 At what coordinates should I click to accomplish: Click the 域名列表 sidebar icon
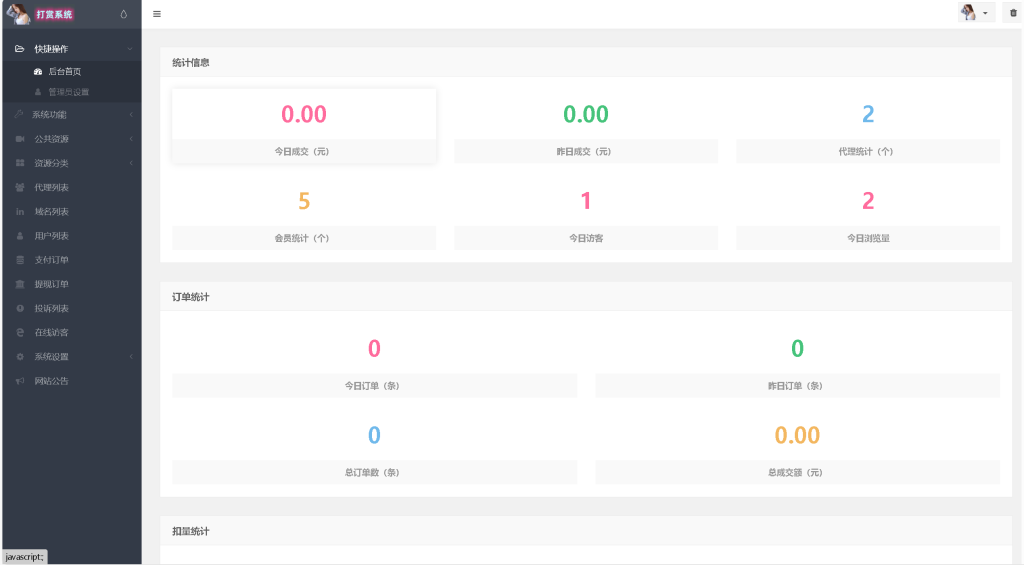point(20,212)
